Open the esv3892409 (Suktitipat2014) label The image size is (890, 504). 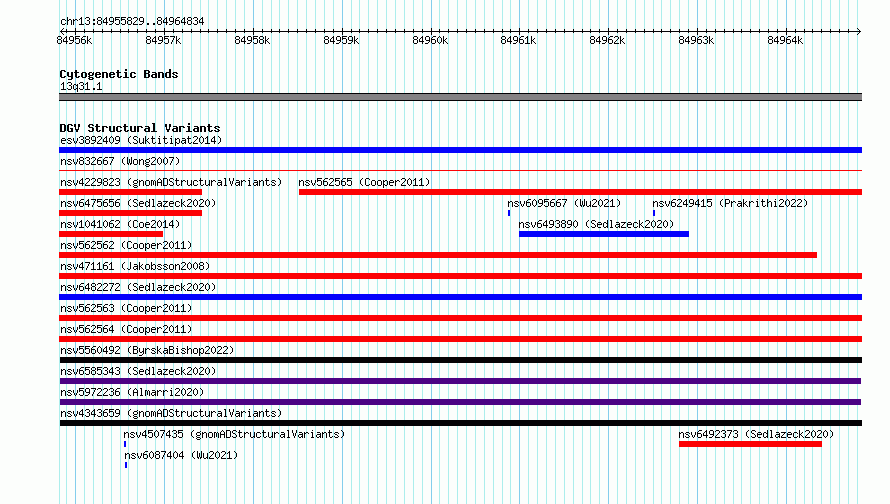click(141, 140)
